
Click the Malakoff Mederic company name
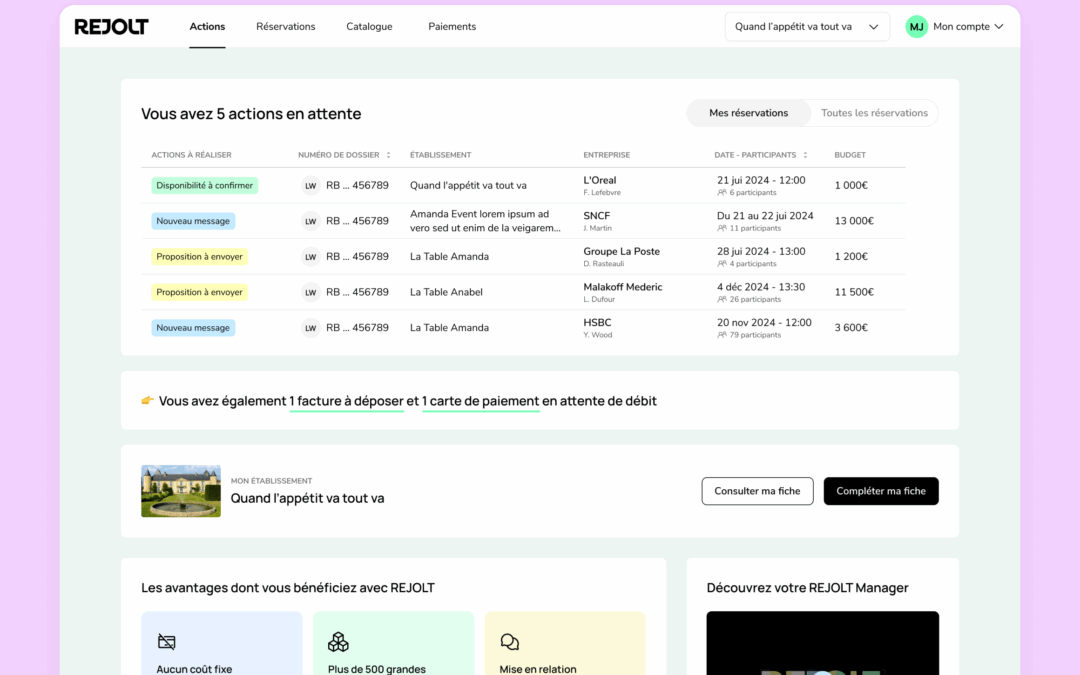(x=623, y=287)
